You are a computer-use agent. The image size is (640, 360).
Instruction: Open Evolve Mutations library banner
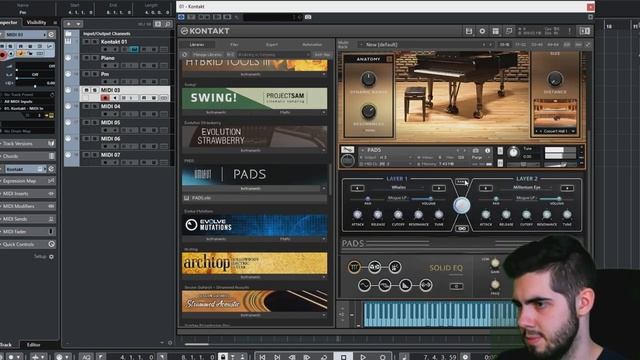(255, 225)
